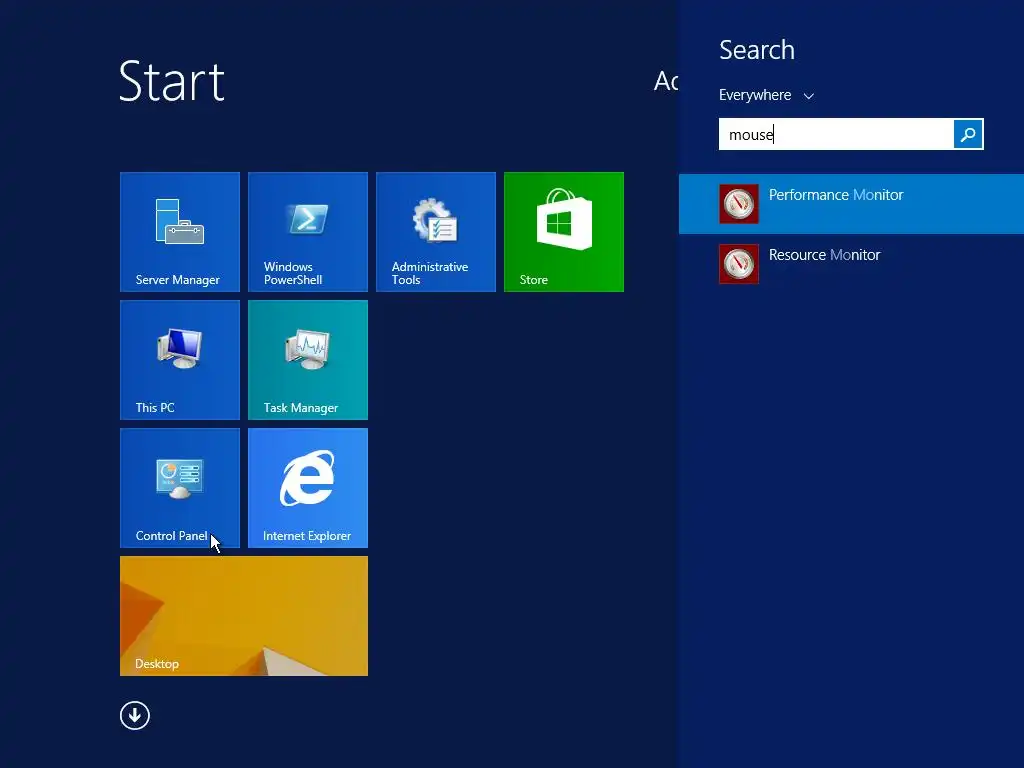Launch the Internet Explorer tile
1024x768 pixels.
coord(308,488)
